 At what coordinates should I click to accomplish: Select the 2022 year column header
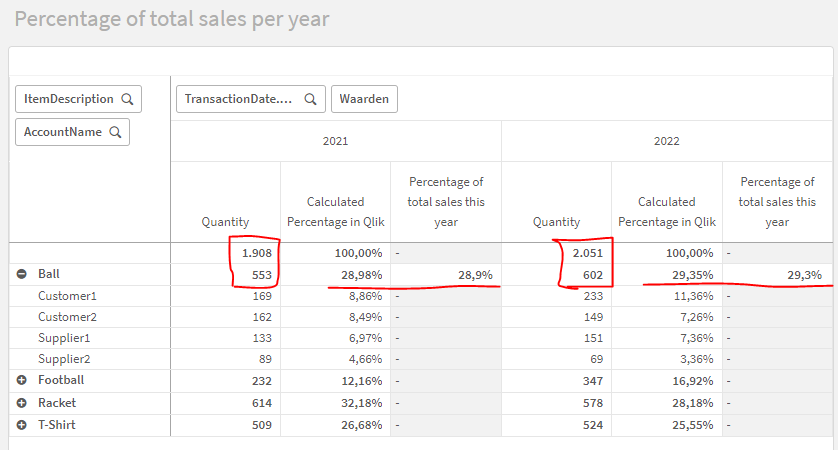click(666, 142)
